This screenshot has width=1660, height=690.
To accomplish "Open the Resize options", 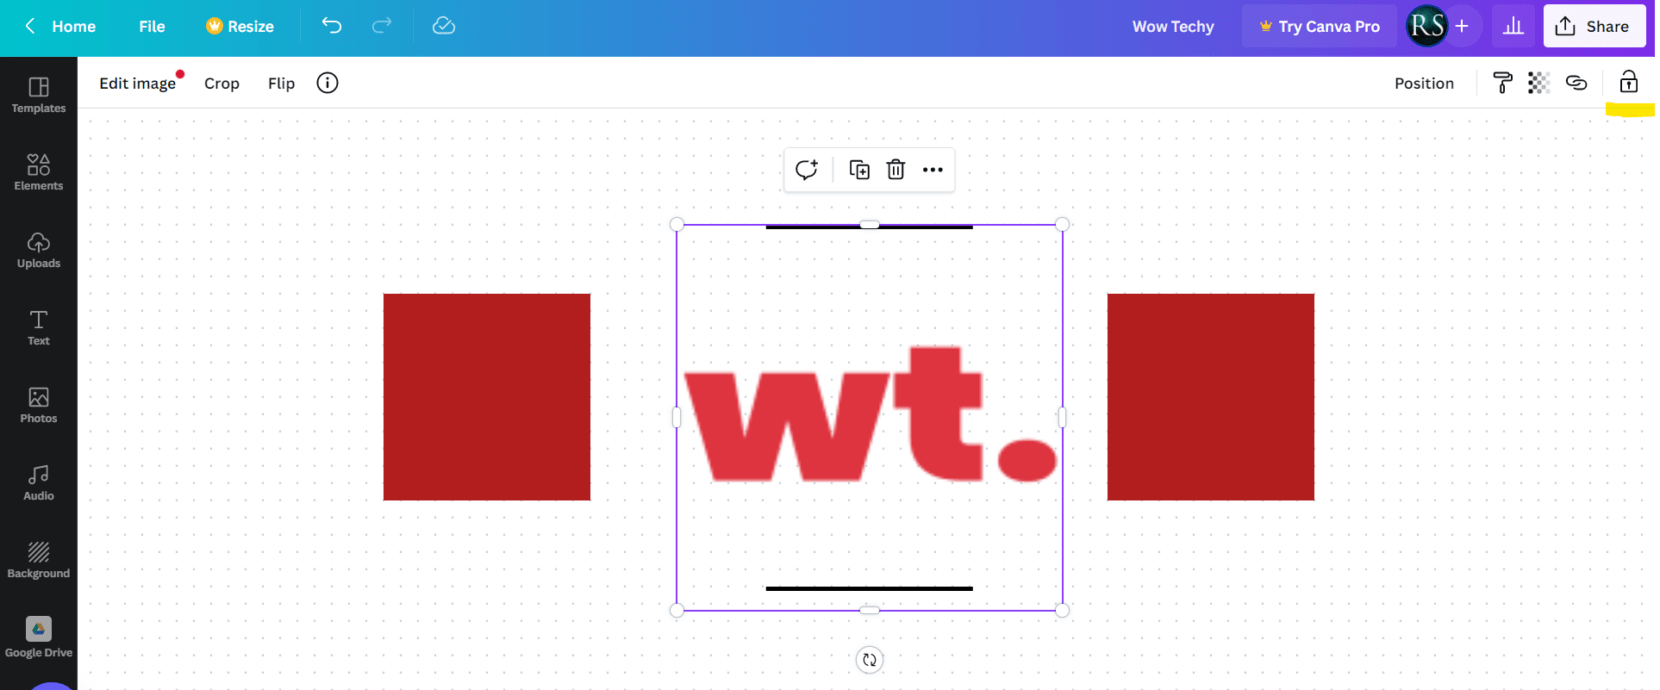I will click(240, 26).
